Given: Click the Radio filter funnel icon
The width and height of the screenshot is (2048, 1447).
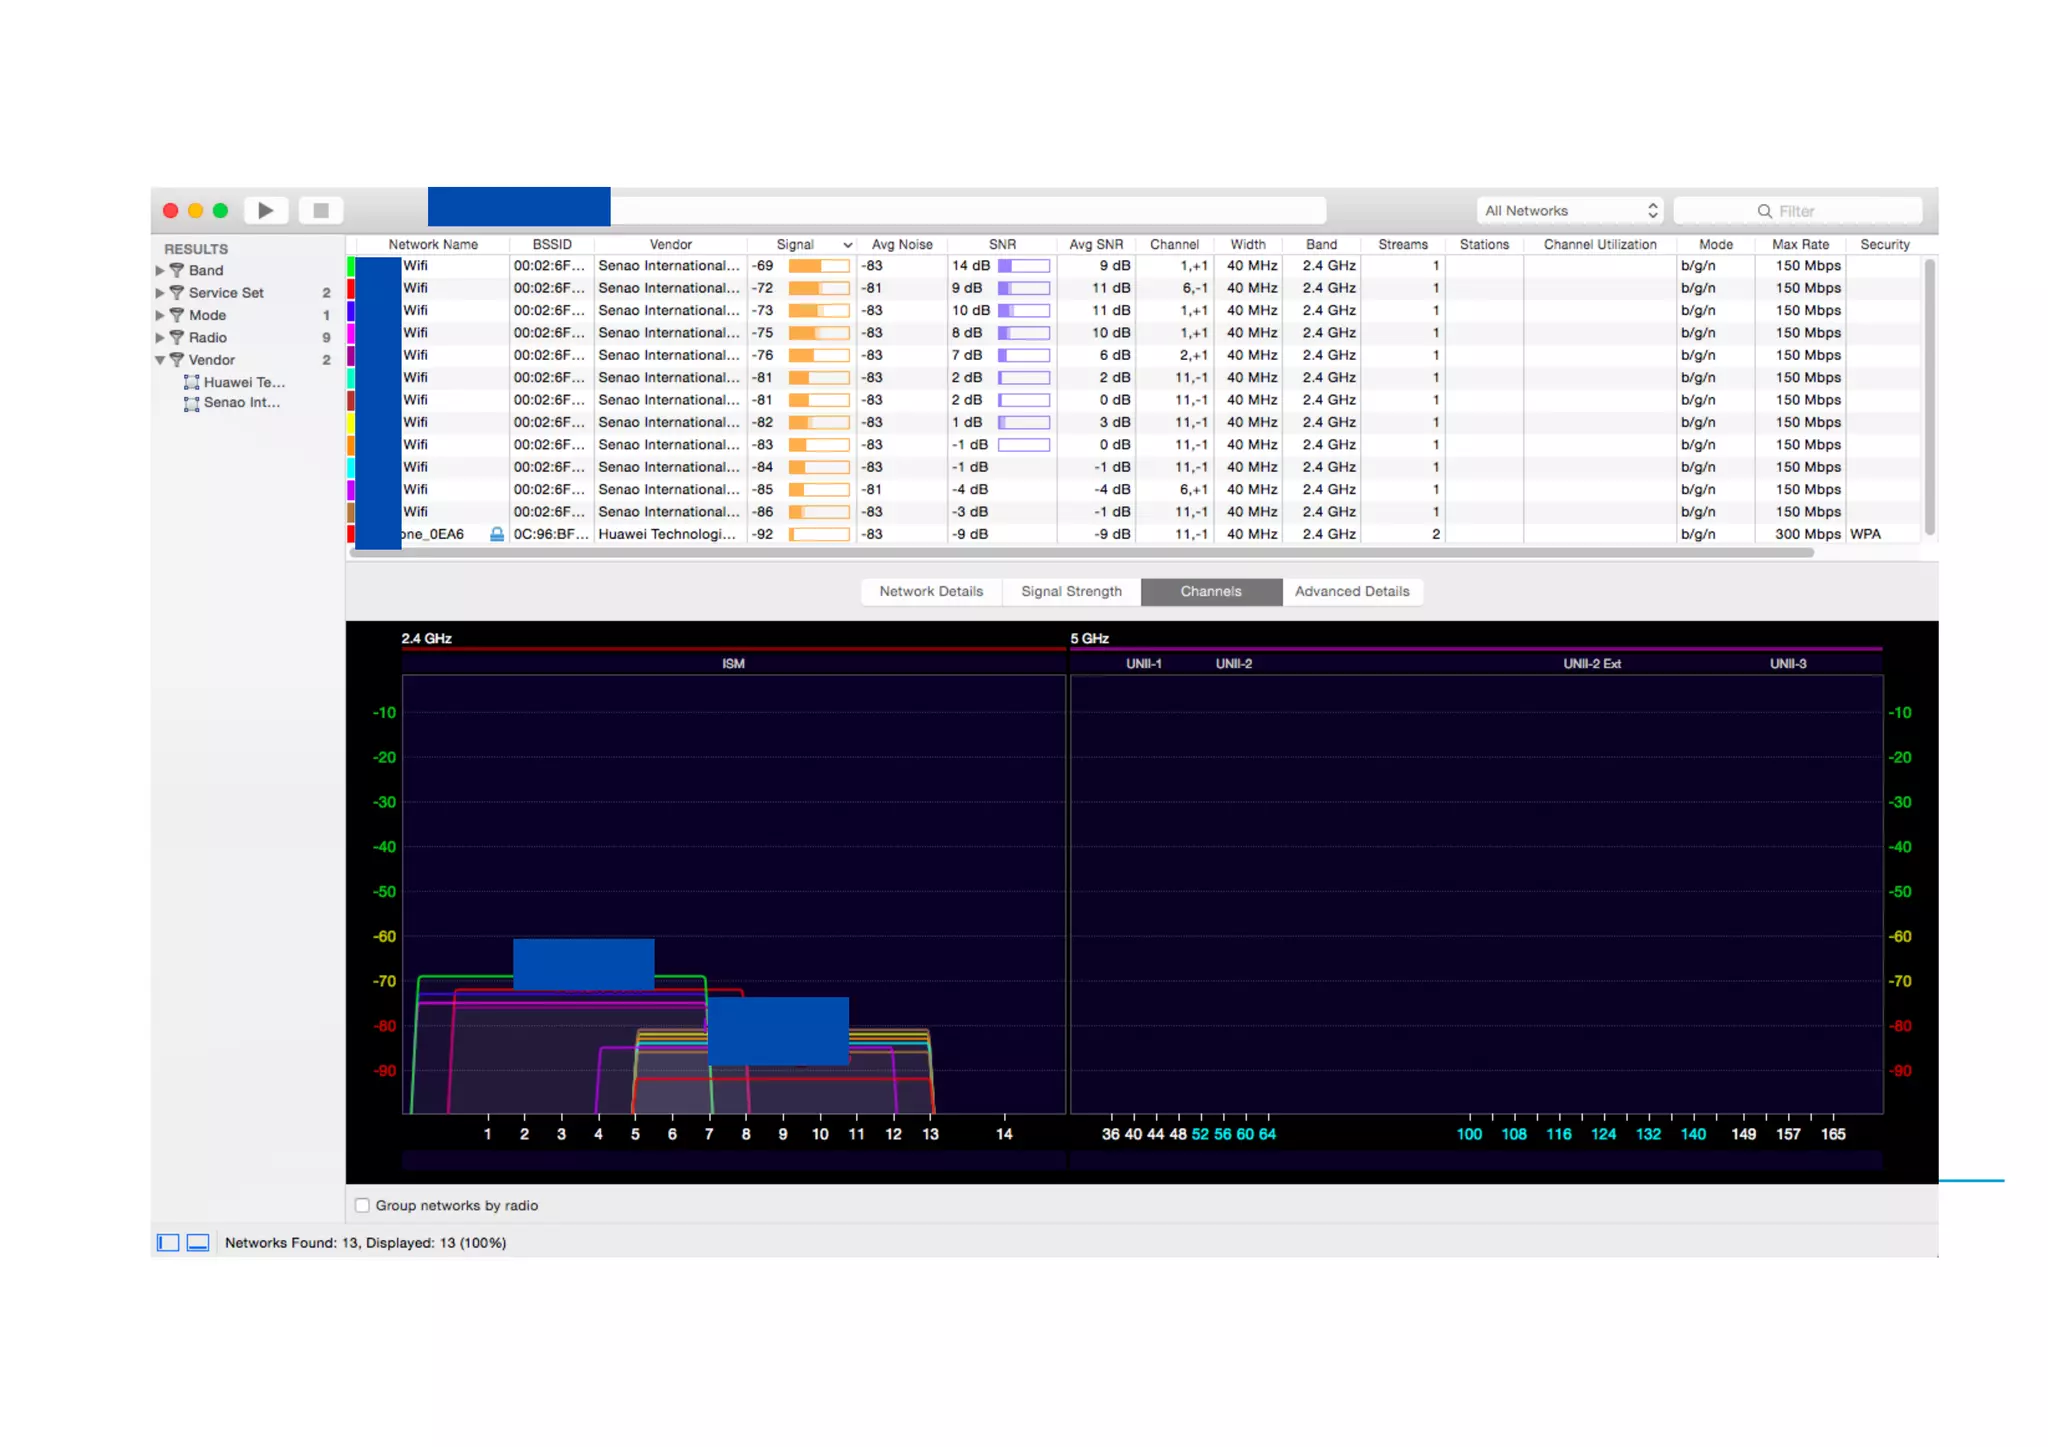Looking at the screenshot, I should tap(177, 337).
